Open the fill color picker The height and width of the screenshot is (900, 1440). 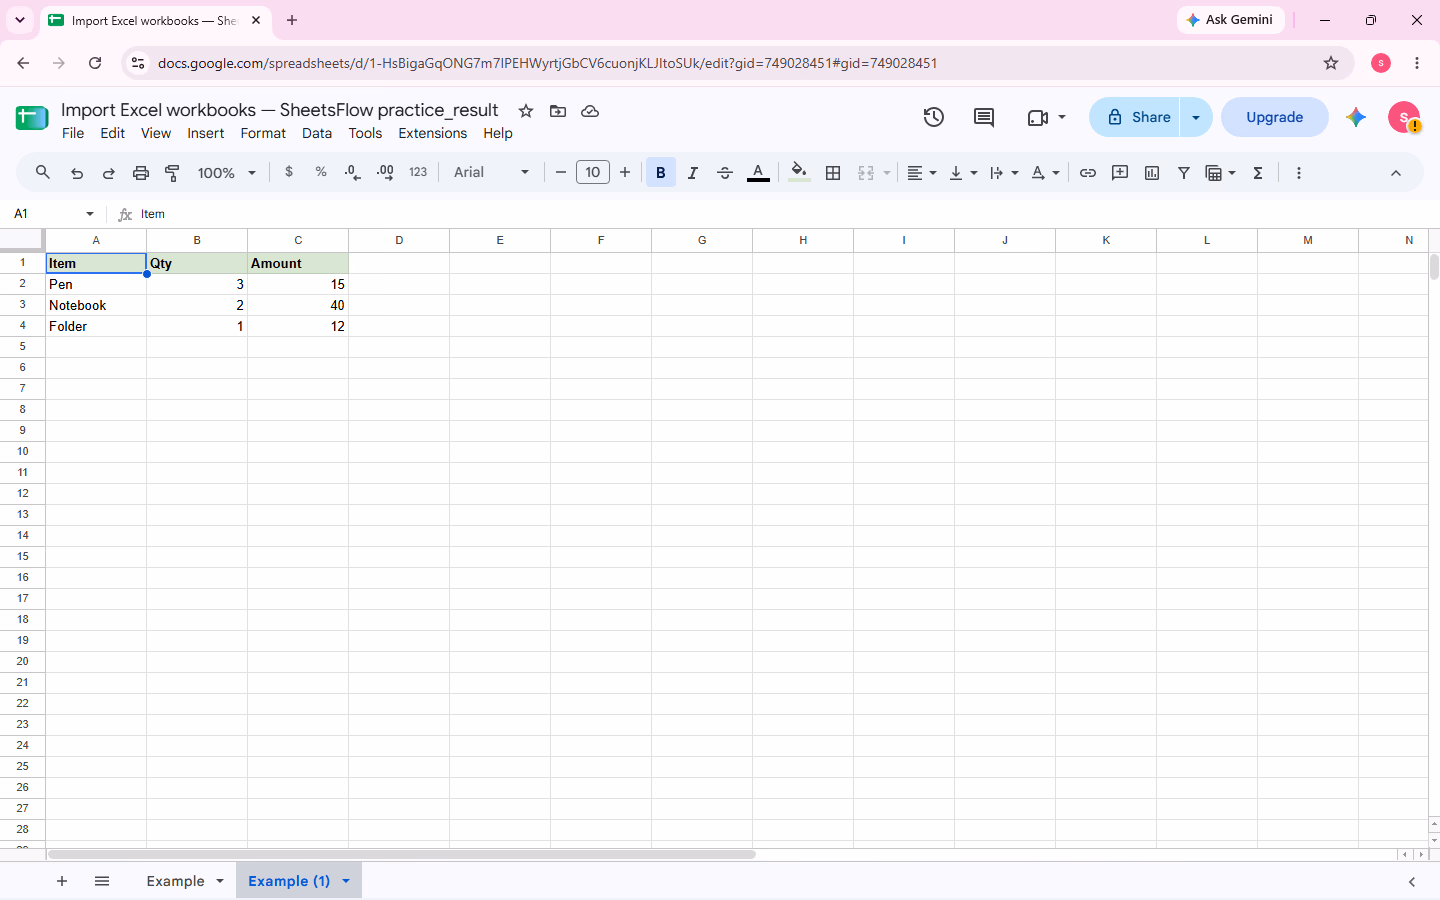(x=799, y=173)
